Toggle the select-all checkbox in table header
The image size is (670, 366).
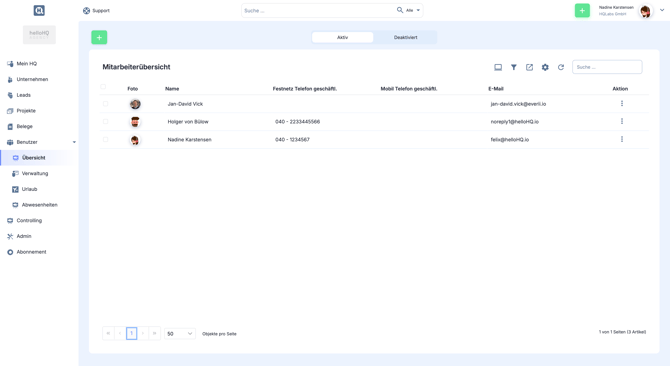(103, 87)
